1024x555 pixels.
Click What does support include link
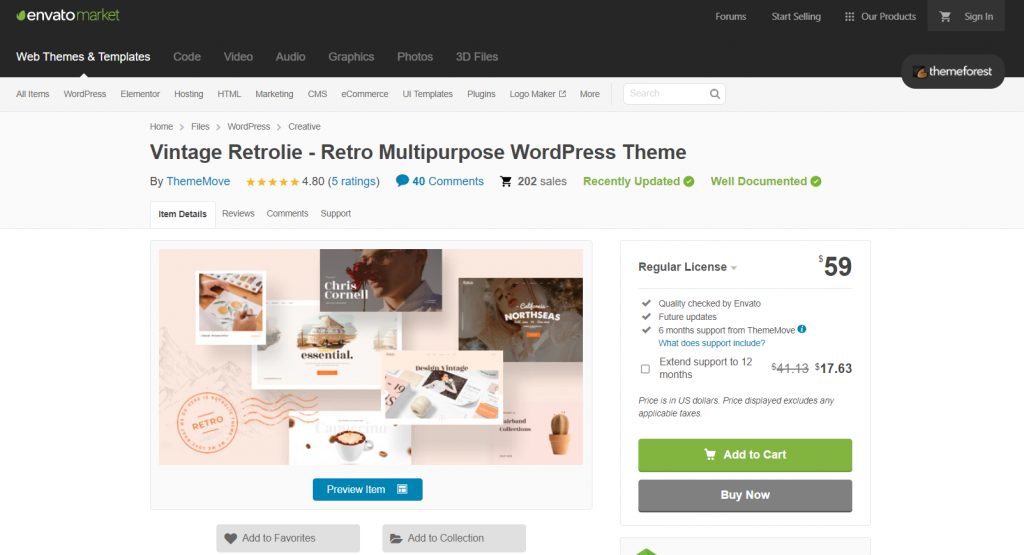click(711, 343)
